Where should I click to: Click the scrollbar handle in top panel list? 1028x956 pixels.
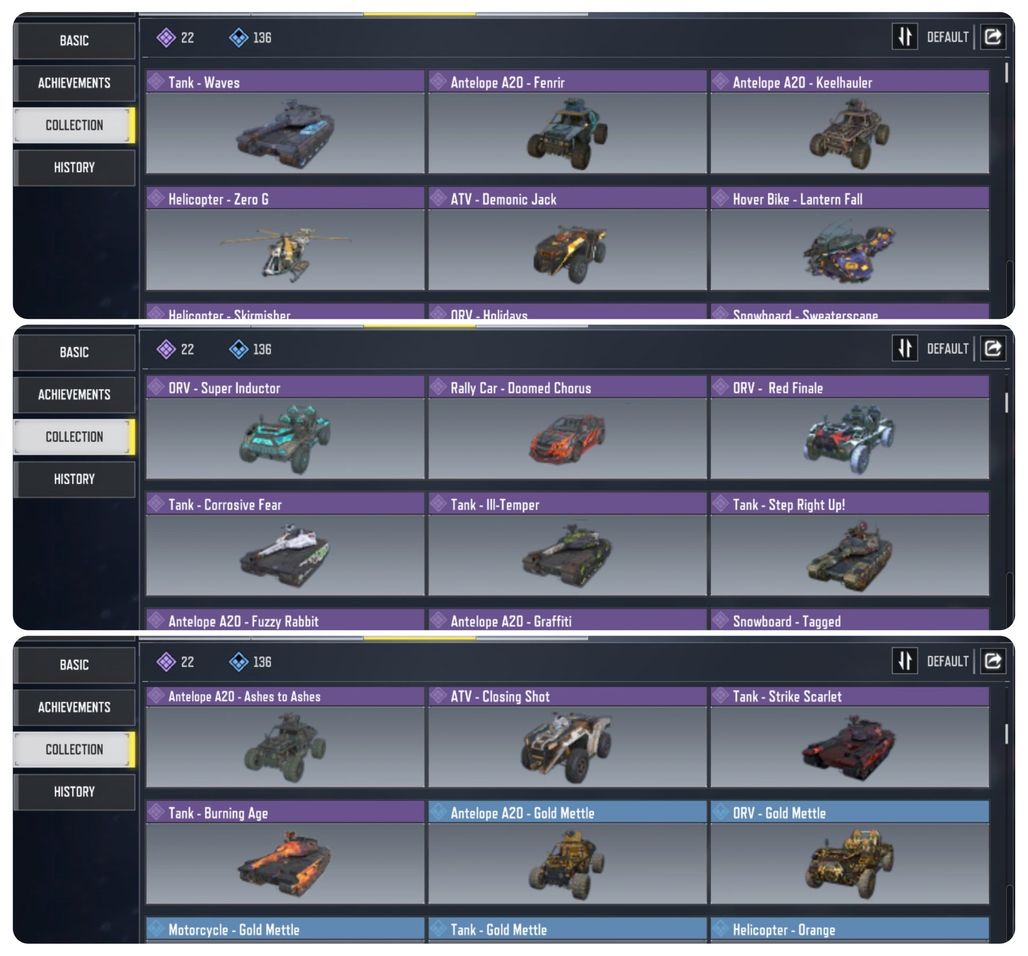click(1006, 72)
